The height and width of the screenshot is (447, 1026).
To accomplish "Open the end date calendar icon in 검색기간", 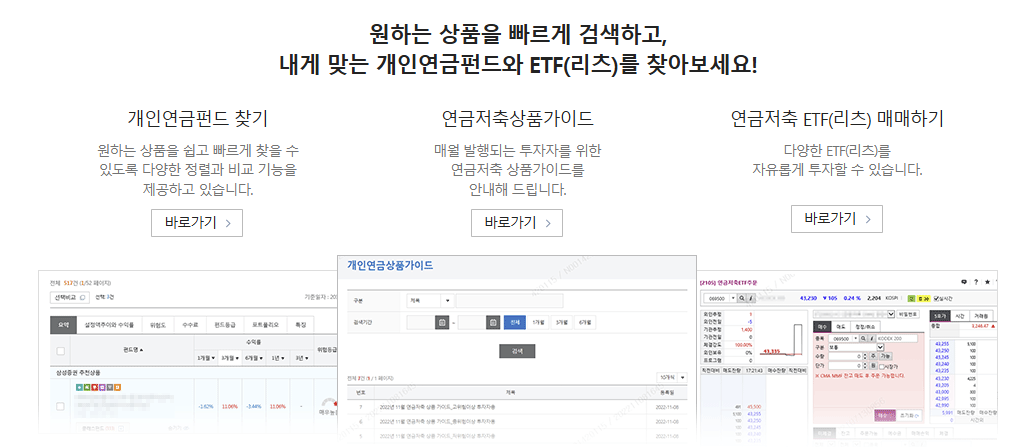I will [493, 322].
